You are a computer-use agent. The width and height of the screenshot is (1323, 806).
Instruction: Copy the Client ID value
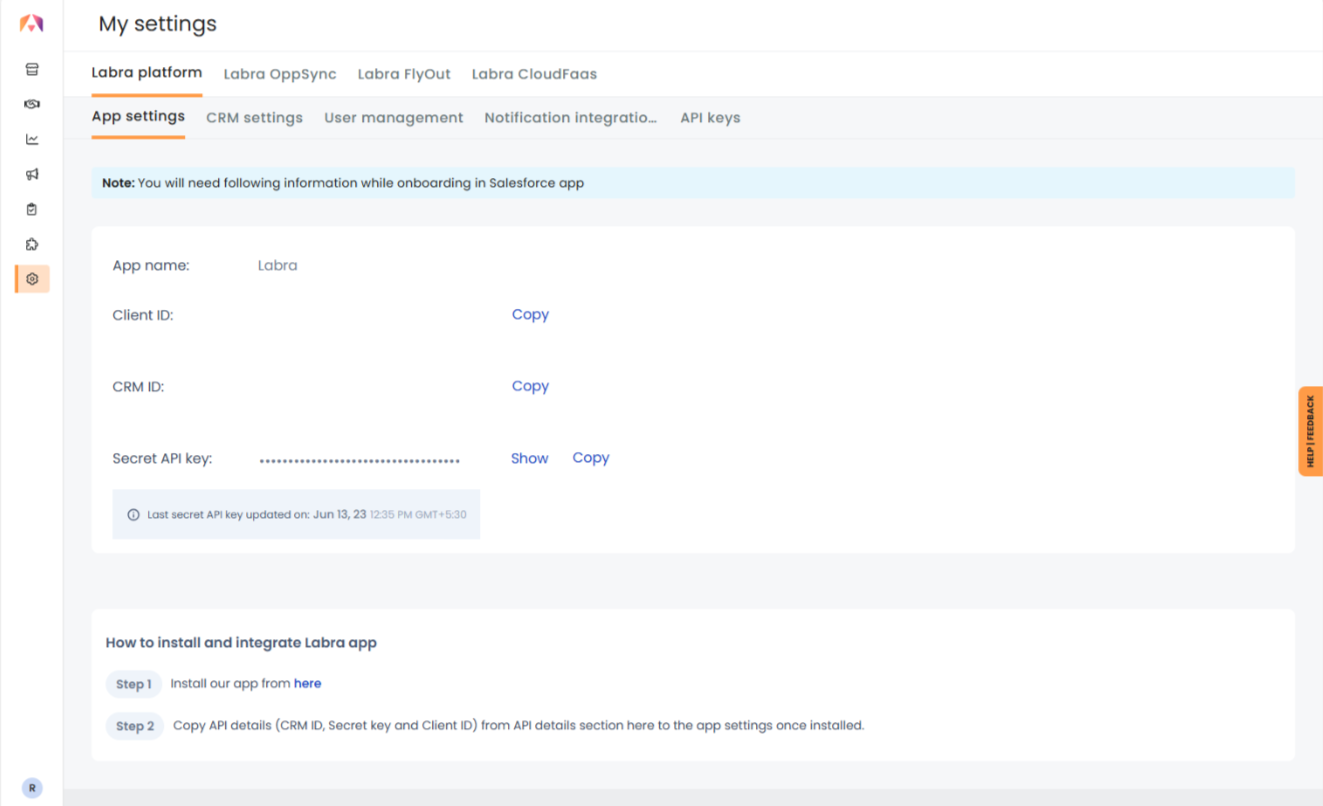click(530, 314)
